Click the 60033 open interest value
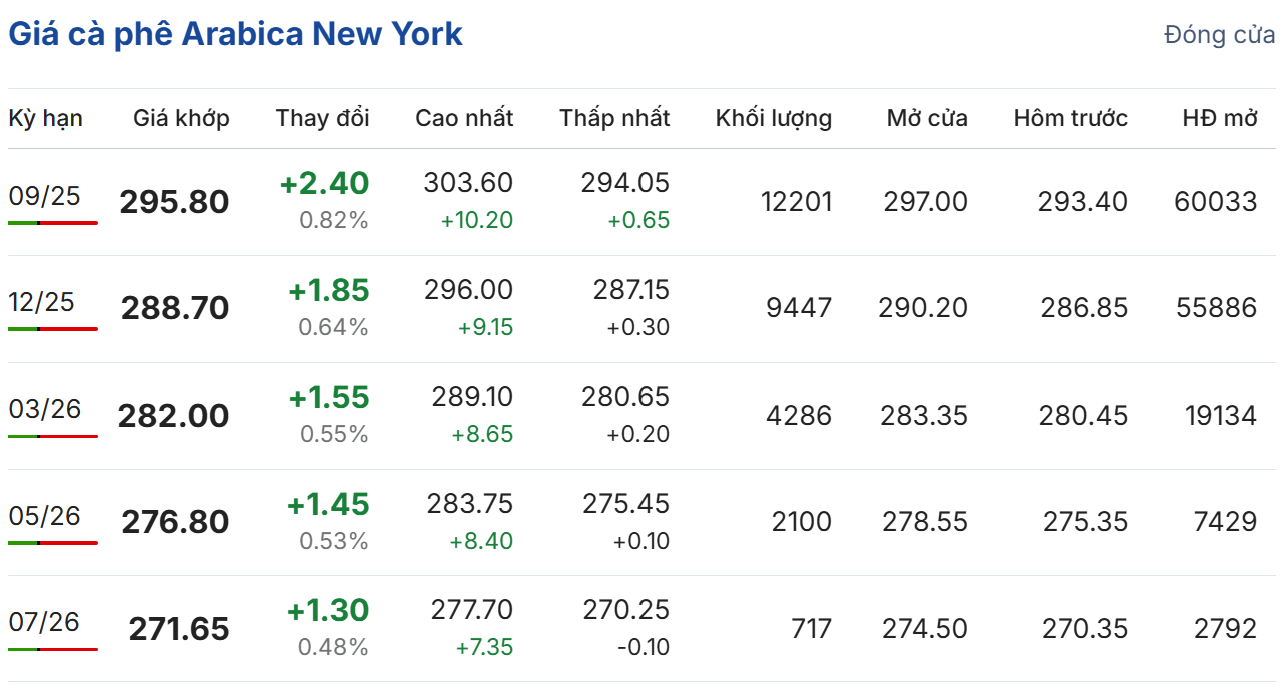Image resolution: width=1280 pixels, height=686 pixels. pos(1215,202)
